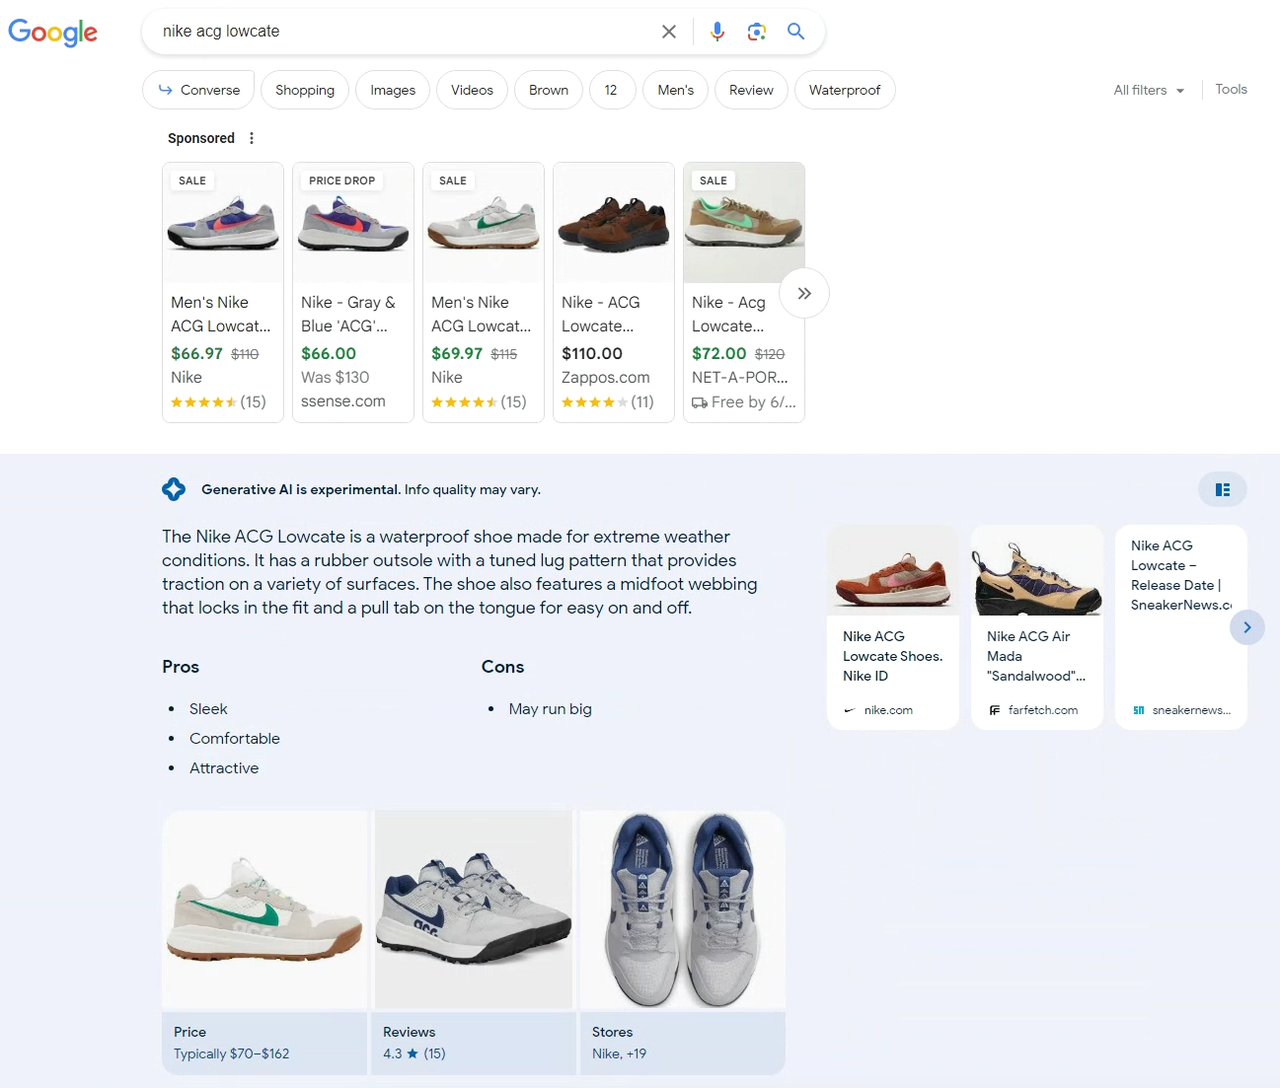Click the 'Cons' heading

(x=503, y=667)
